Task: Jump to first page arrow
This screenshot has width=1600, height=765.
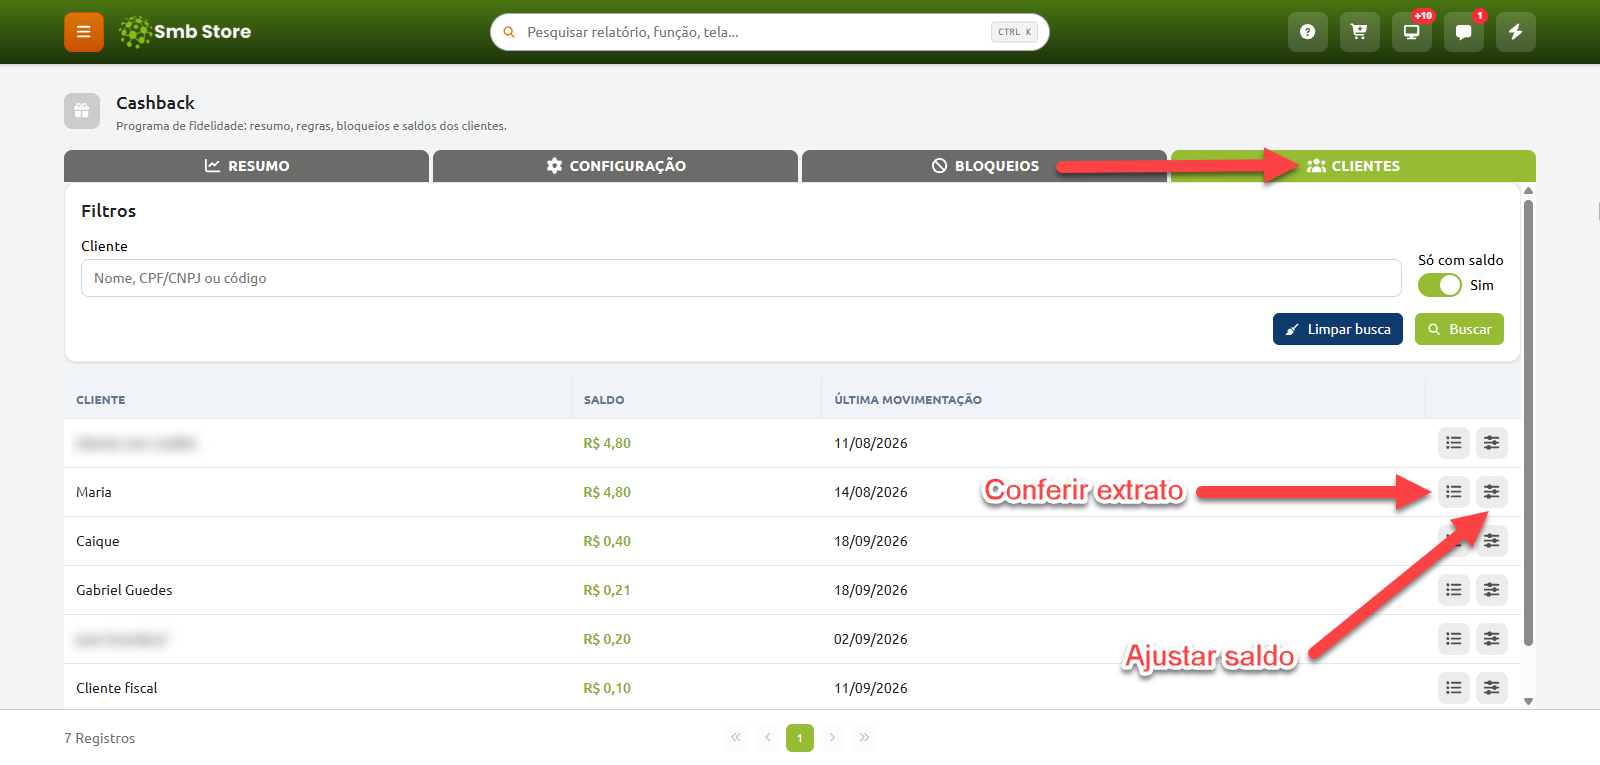Action: coord(736,738)
